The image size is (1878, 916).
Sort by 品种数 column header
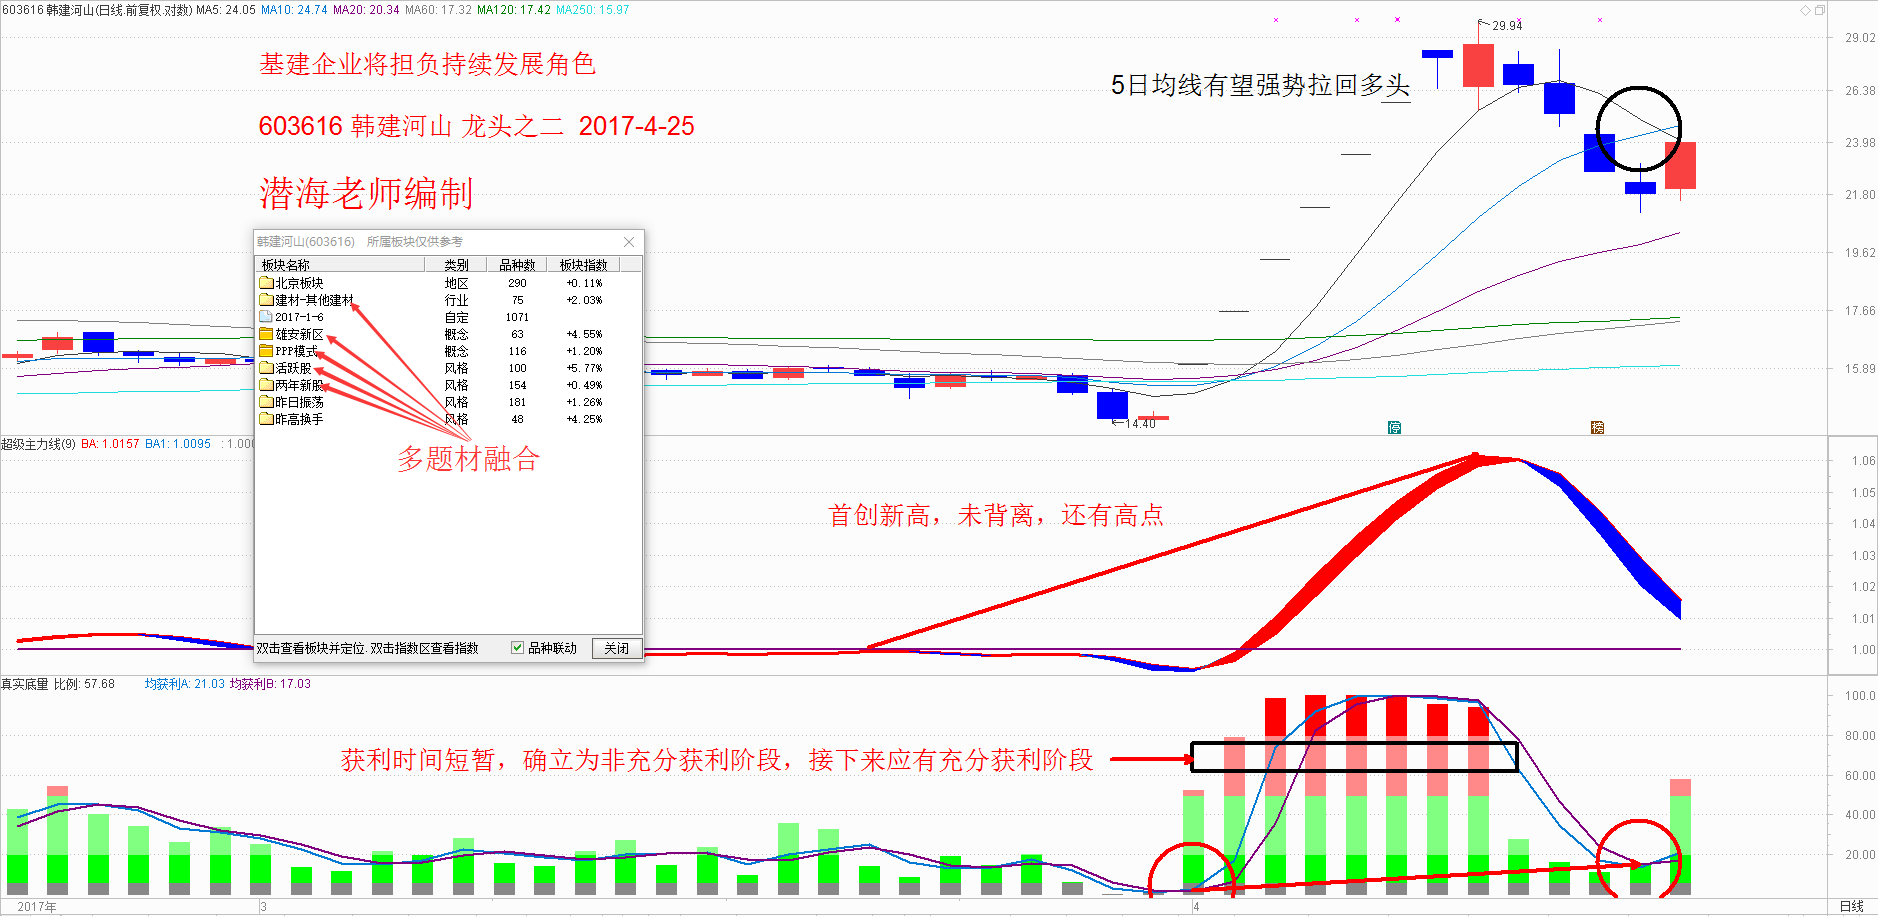pos(517,265)
